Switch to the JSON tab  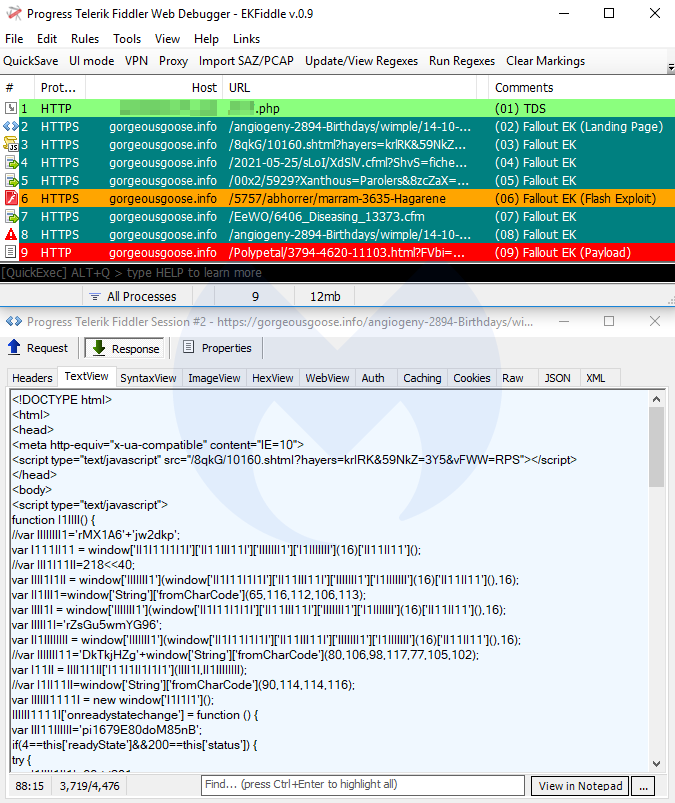click(x=557, y=378)
